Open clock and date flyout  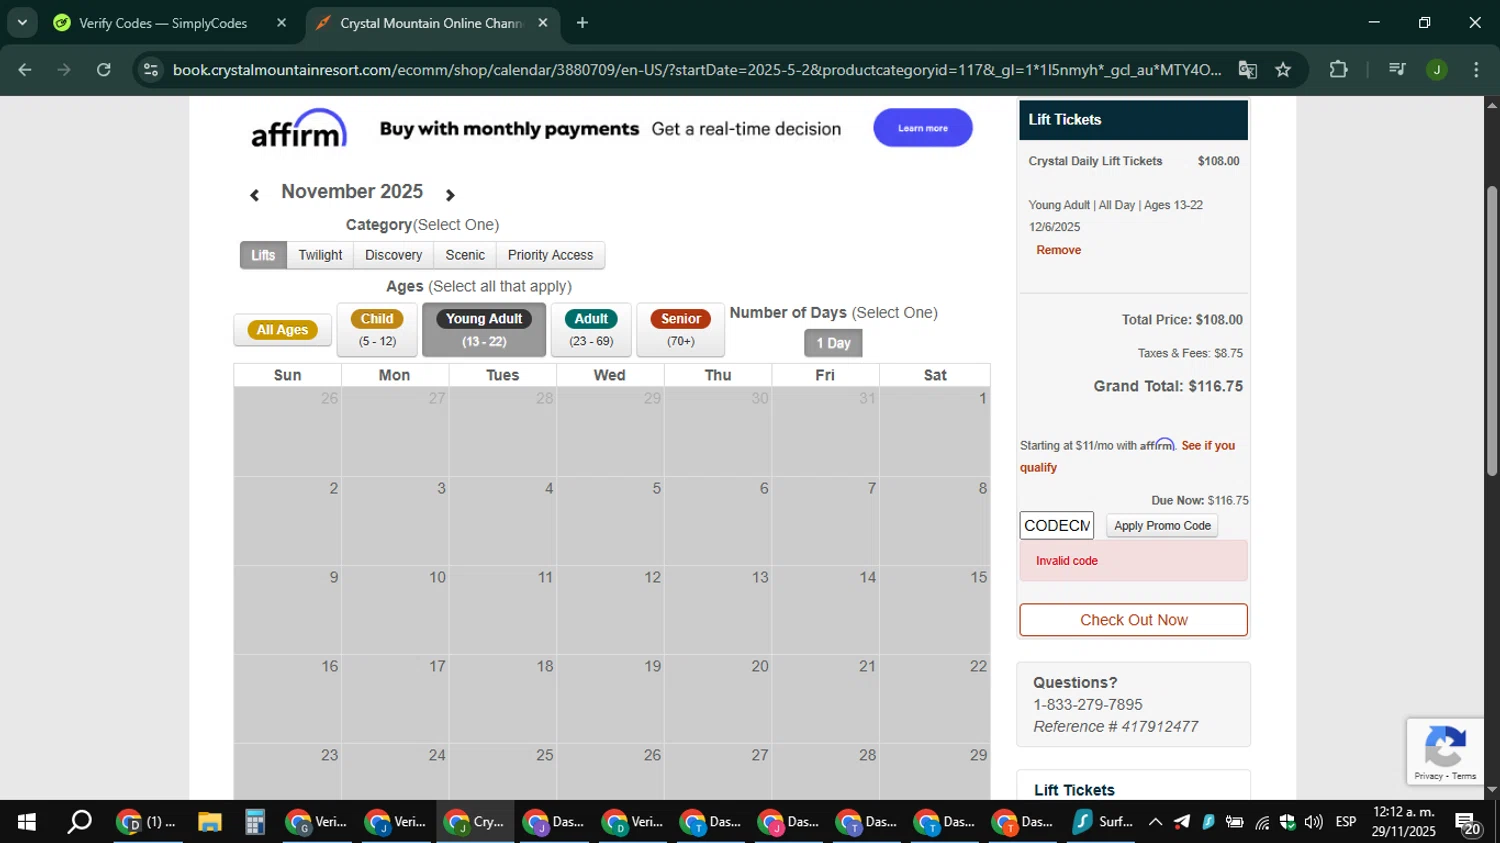tap(1404, 822)
